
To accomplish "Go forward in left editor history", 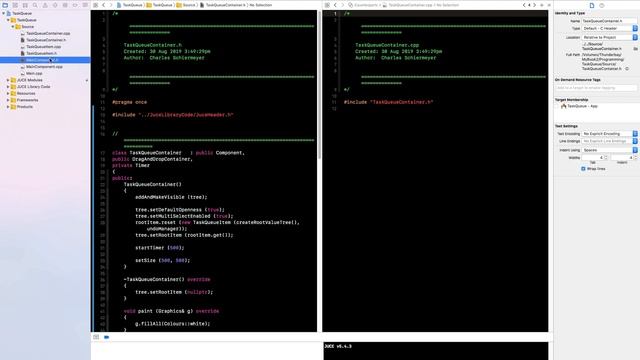I will (111, 5).
